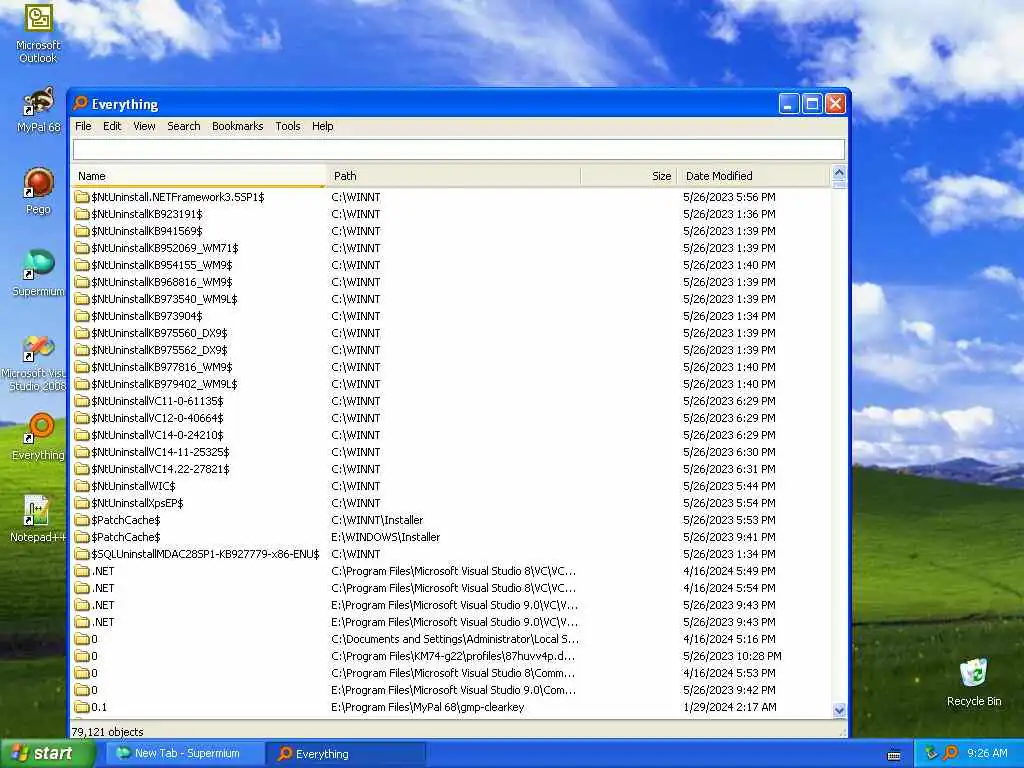
Task: Click the Everything title bar magnifier icon
Action: 80,103
